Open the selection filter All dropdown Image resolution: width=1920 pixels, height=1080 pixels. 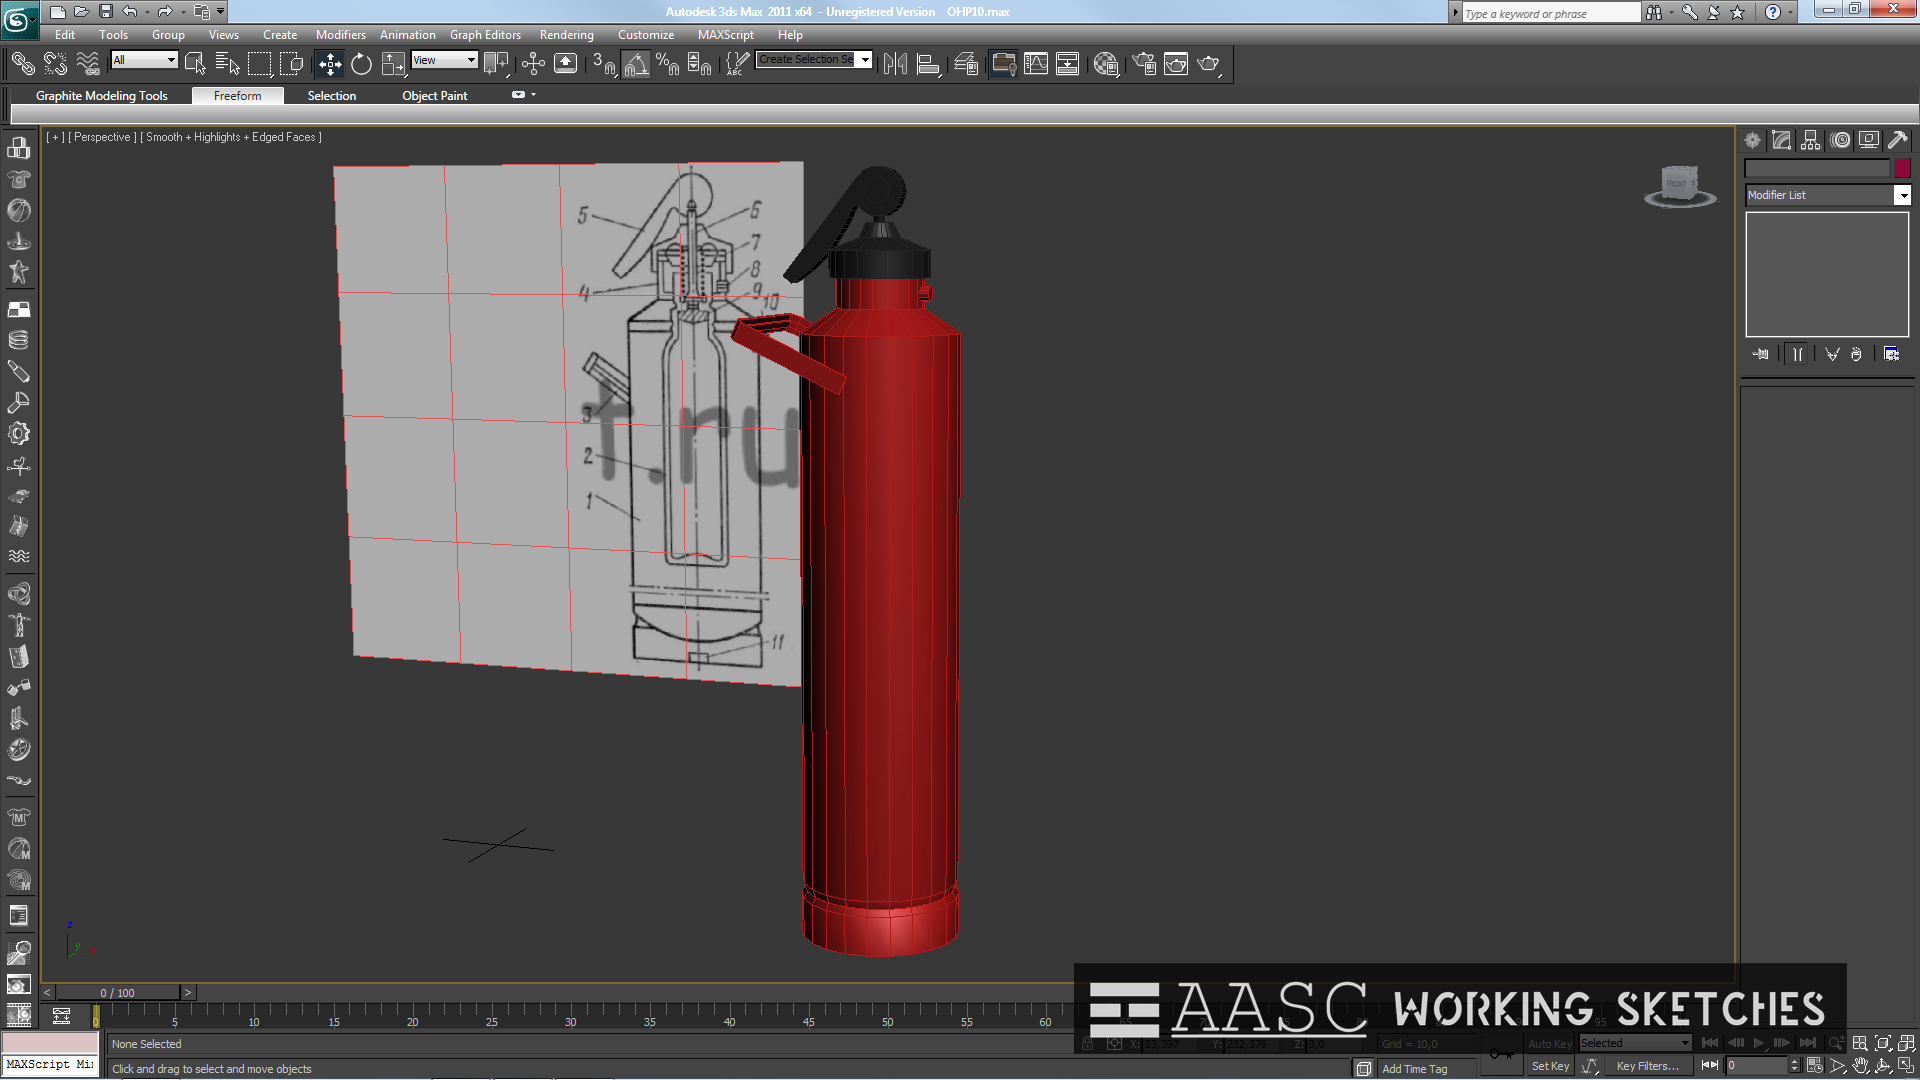(144, 60)
